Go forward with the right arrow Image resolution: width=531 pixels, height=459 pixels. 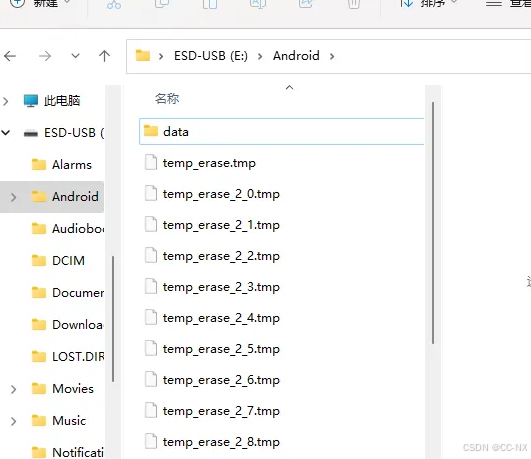click(45, 56)
